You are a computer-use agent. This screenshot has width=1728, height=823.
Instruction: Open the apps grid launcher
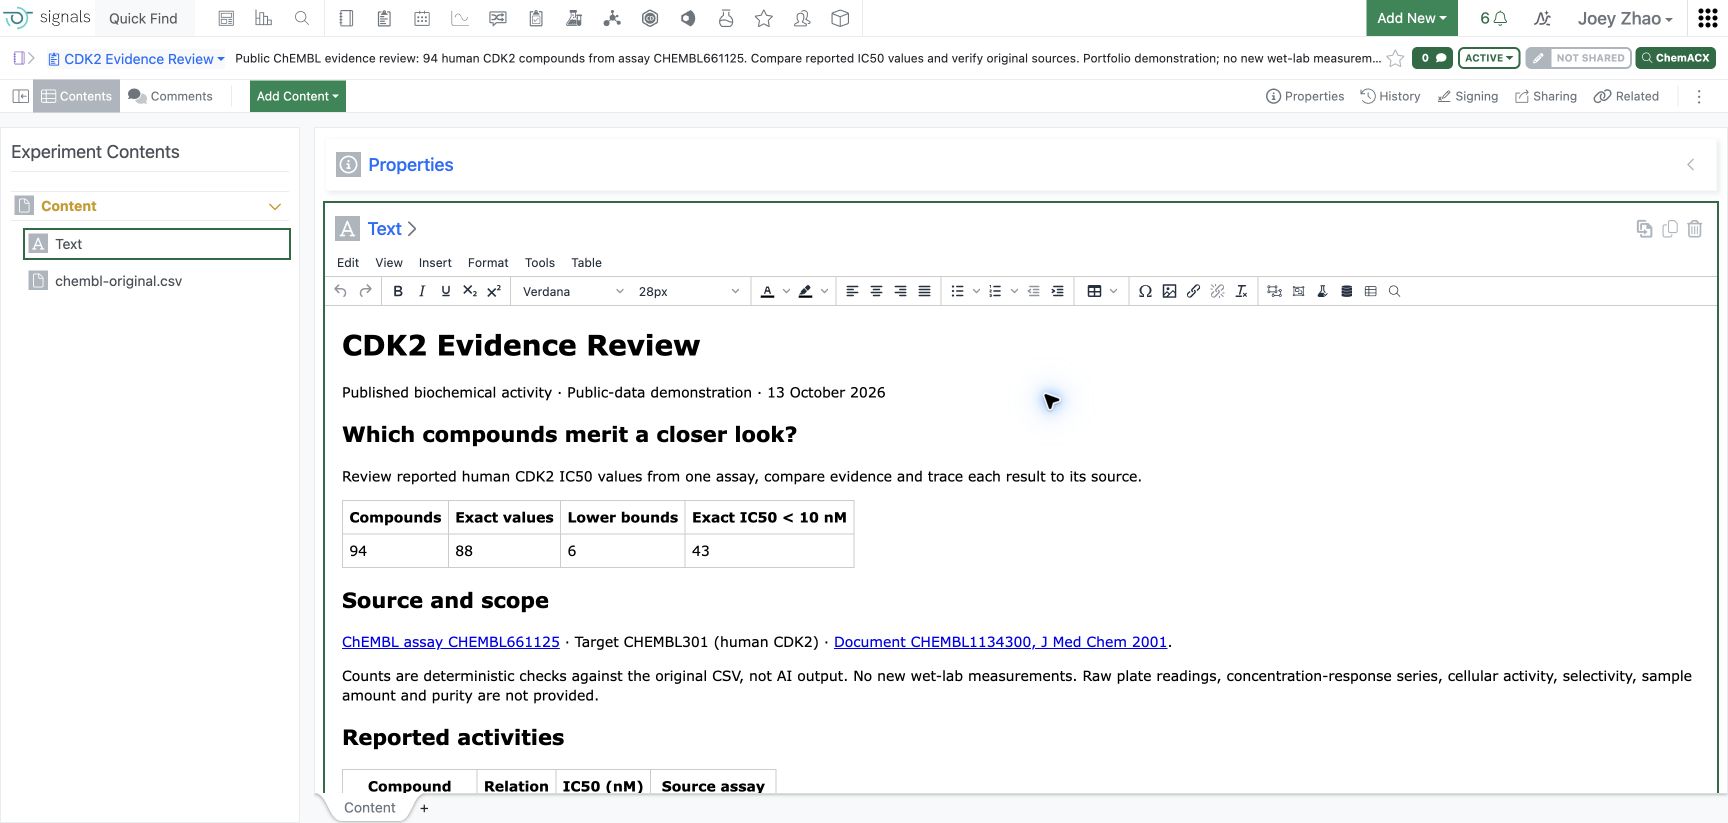pos(1708,18)
